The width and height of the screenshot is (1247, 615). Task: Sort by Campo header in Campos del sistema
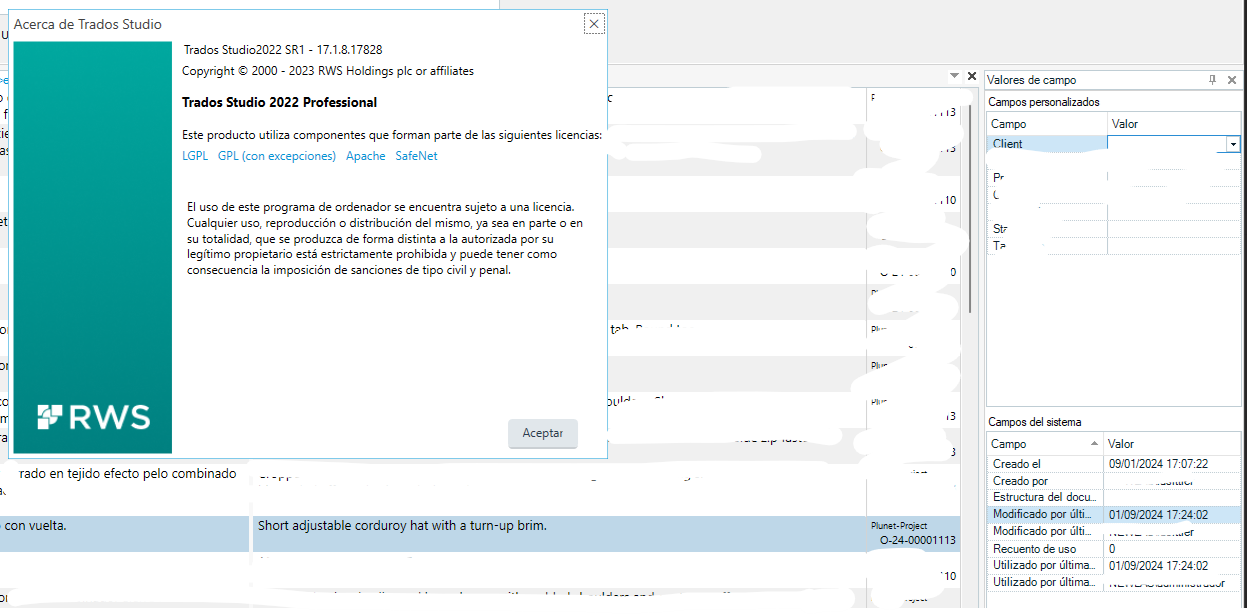(x=1045, y=444)
